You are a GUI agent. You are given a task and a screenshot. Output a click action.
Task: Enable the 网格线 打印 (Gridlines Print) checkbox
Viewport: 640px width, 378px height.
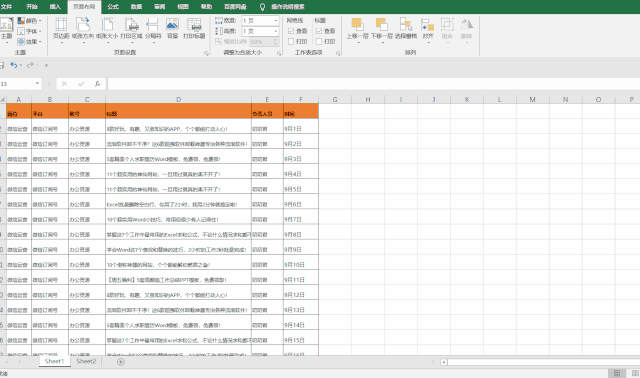coord(291,42)
